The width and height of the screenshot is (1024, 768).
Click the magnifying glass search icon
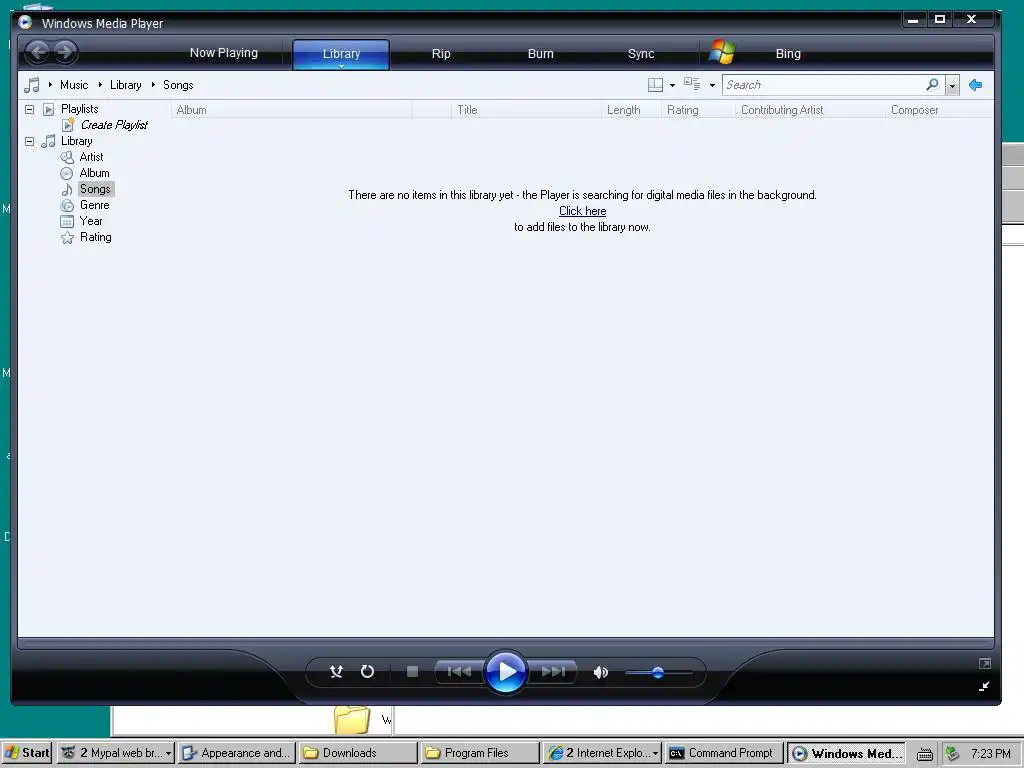(933, 85)
